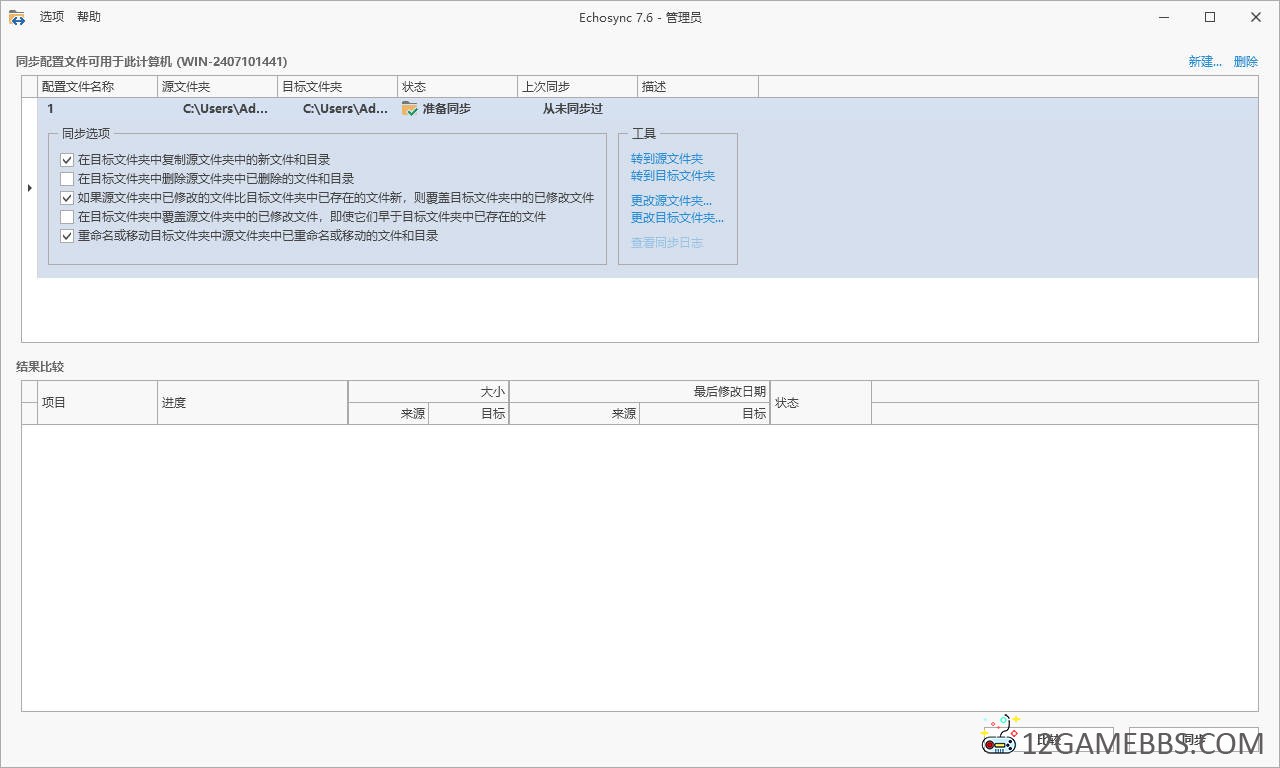This screenshot has width=1280, height=768.
Task: Click the 准备同步 status text
Action: point(446,108)
